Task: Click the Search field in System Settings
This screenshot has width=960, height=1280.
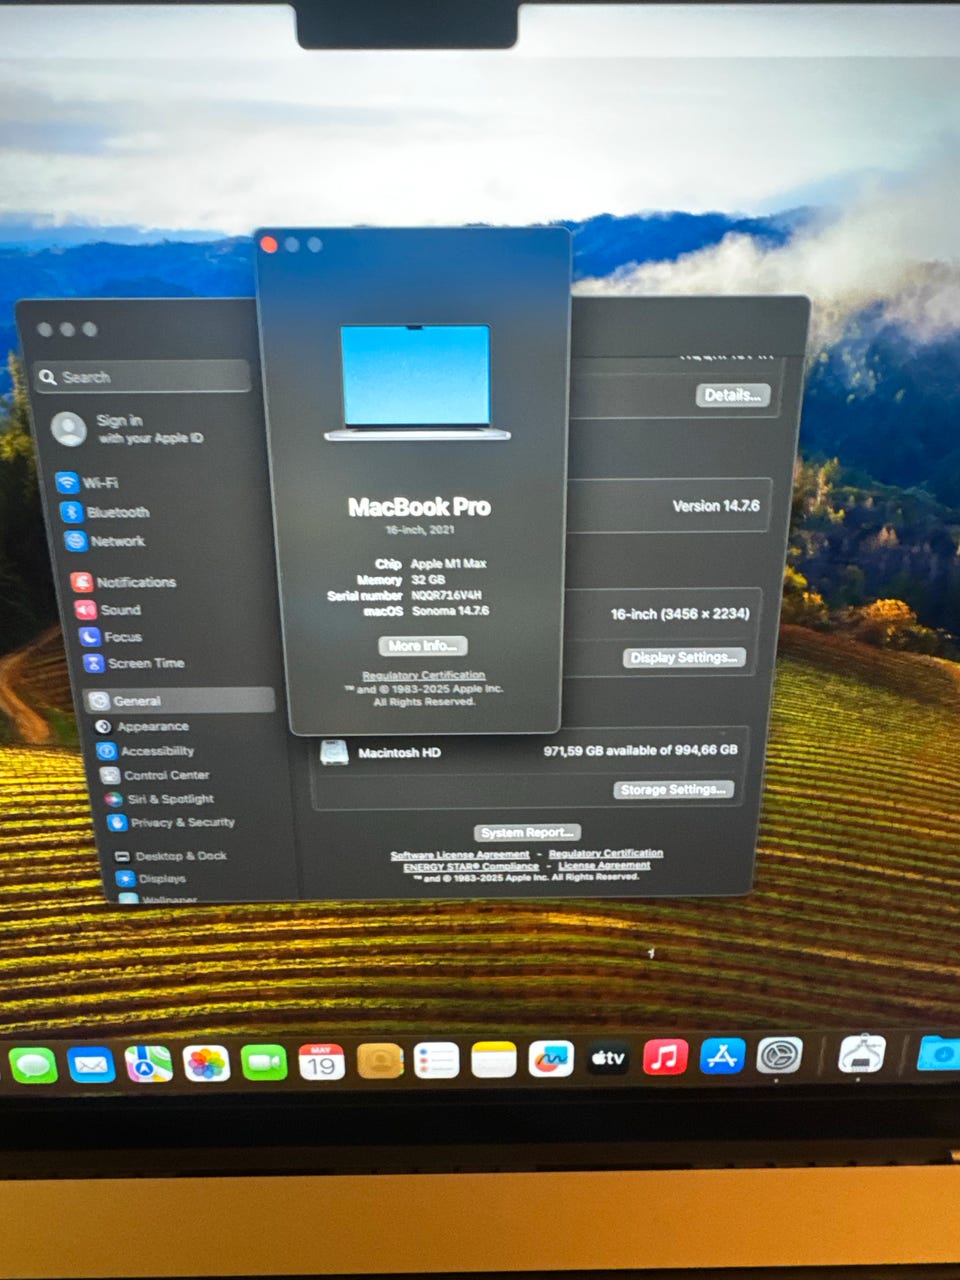Action: [x=142, y=377]
